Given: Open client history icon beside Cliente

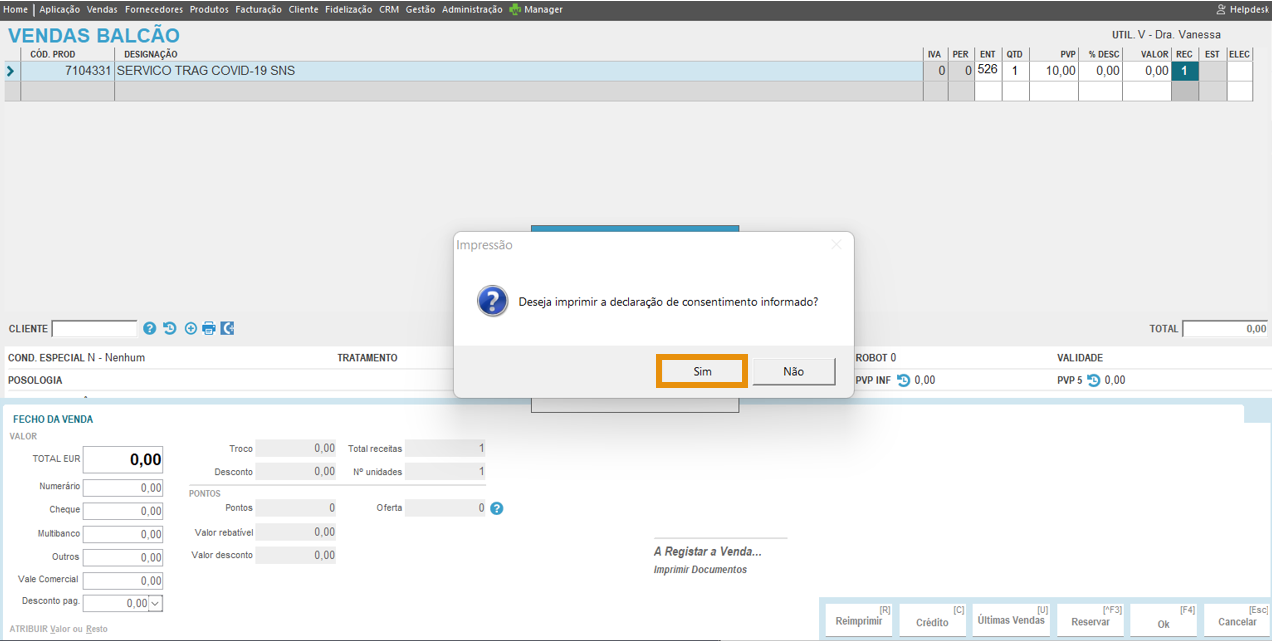Looking at the screenshot, I should (170, 328).
